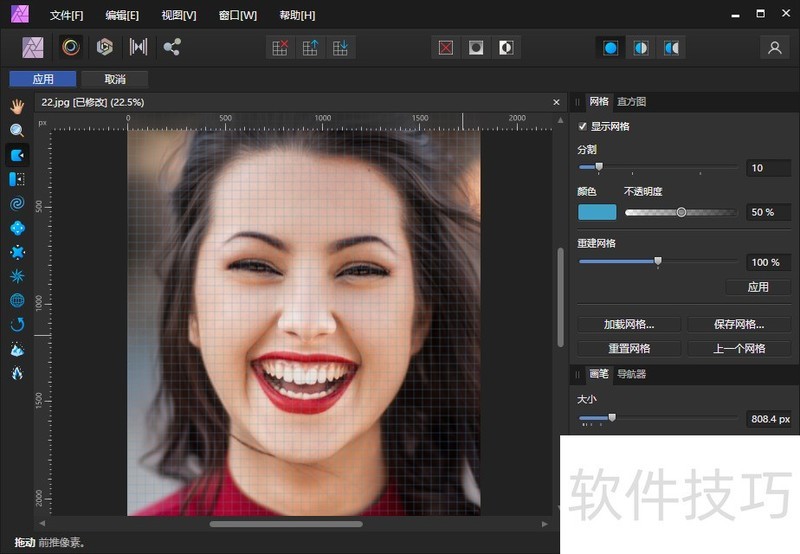Switch to the 直方图 histogram tab
Viewport: 800px width, 554px height.
pos(632,102)
